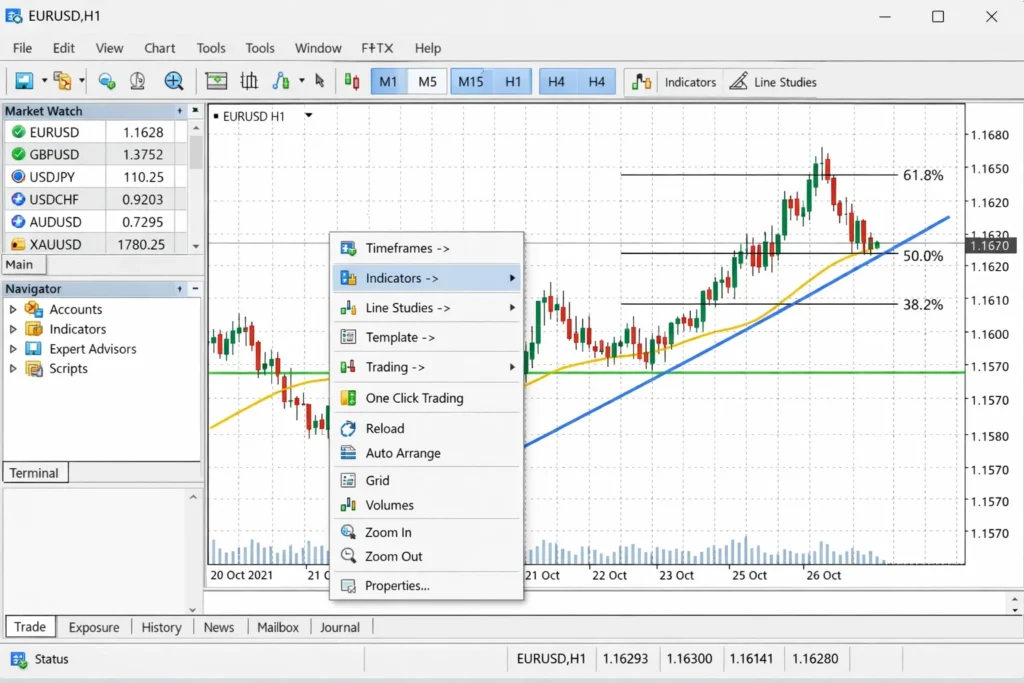Select the Zoom In magnifier toolbar icon
Viewport: 1024px width, 683px height.
173,81
